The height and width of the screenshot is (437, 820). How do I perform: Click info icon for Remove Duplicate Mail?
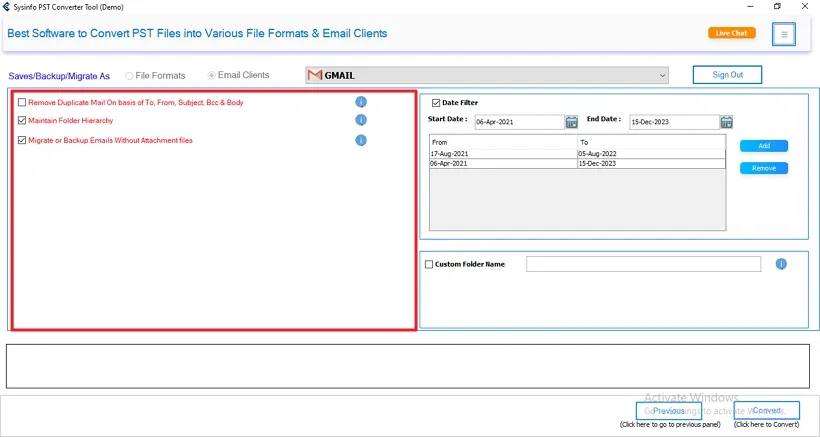coord(361,102)
